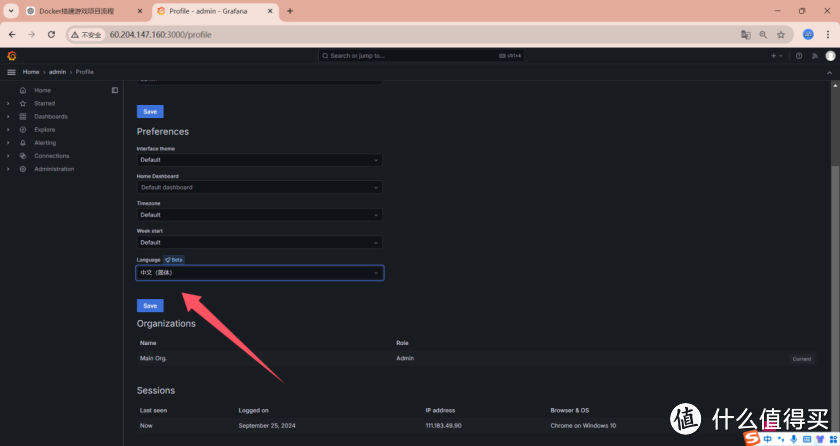Image resolution: width=840 pixels, height=446 pixels.
Task: Collapse the top search bar chevron
Action: tap(830, 72)
